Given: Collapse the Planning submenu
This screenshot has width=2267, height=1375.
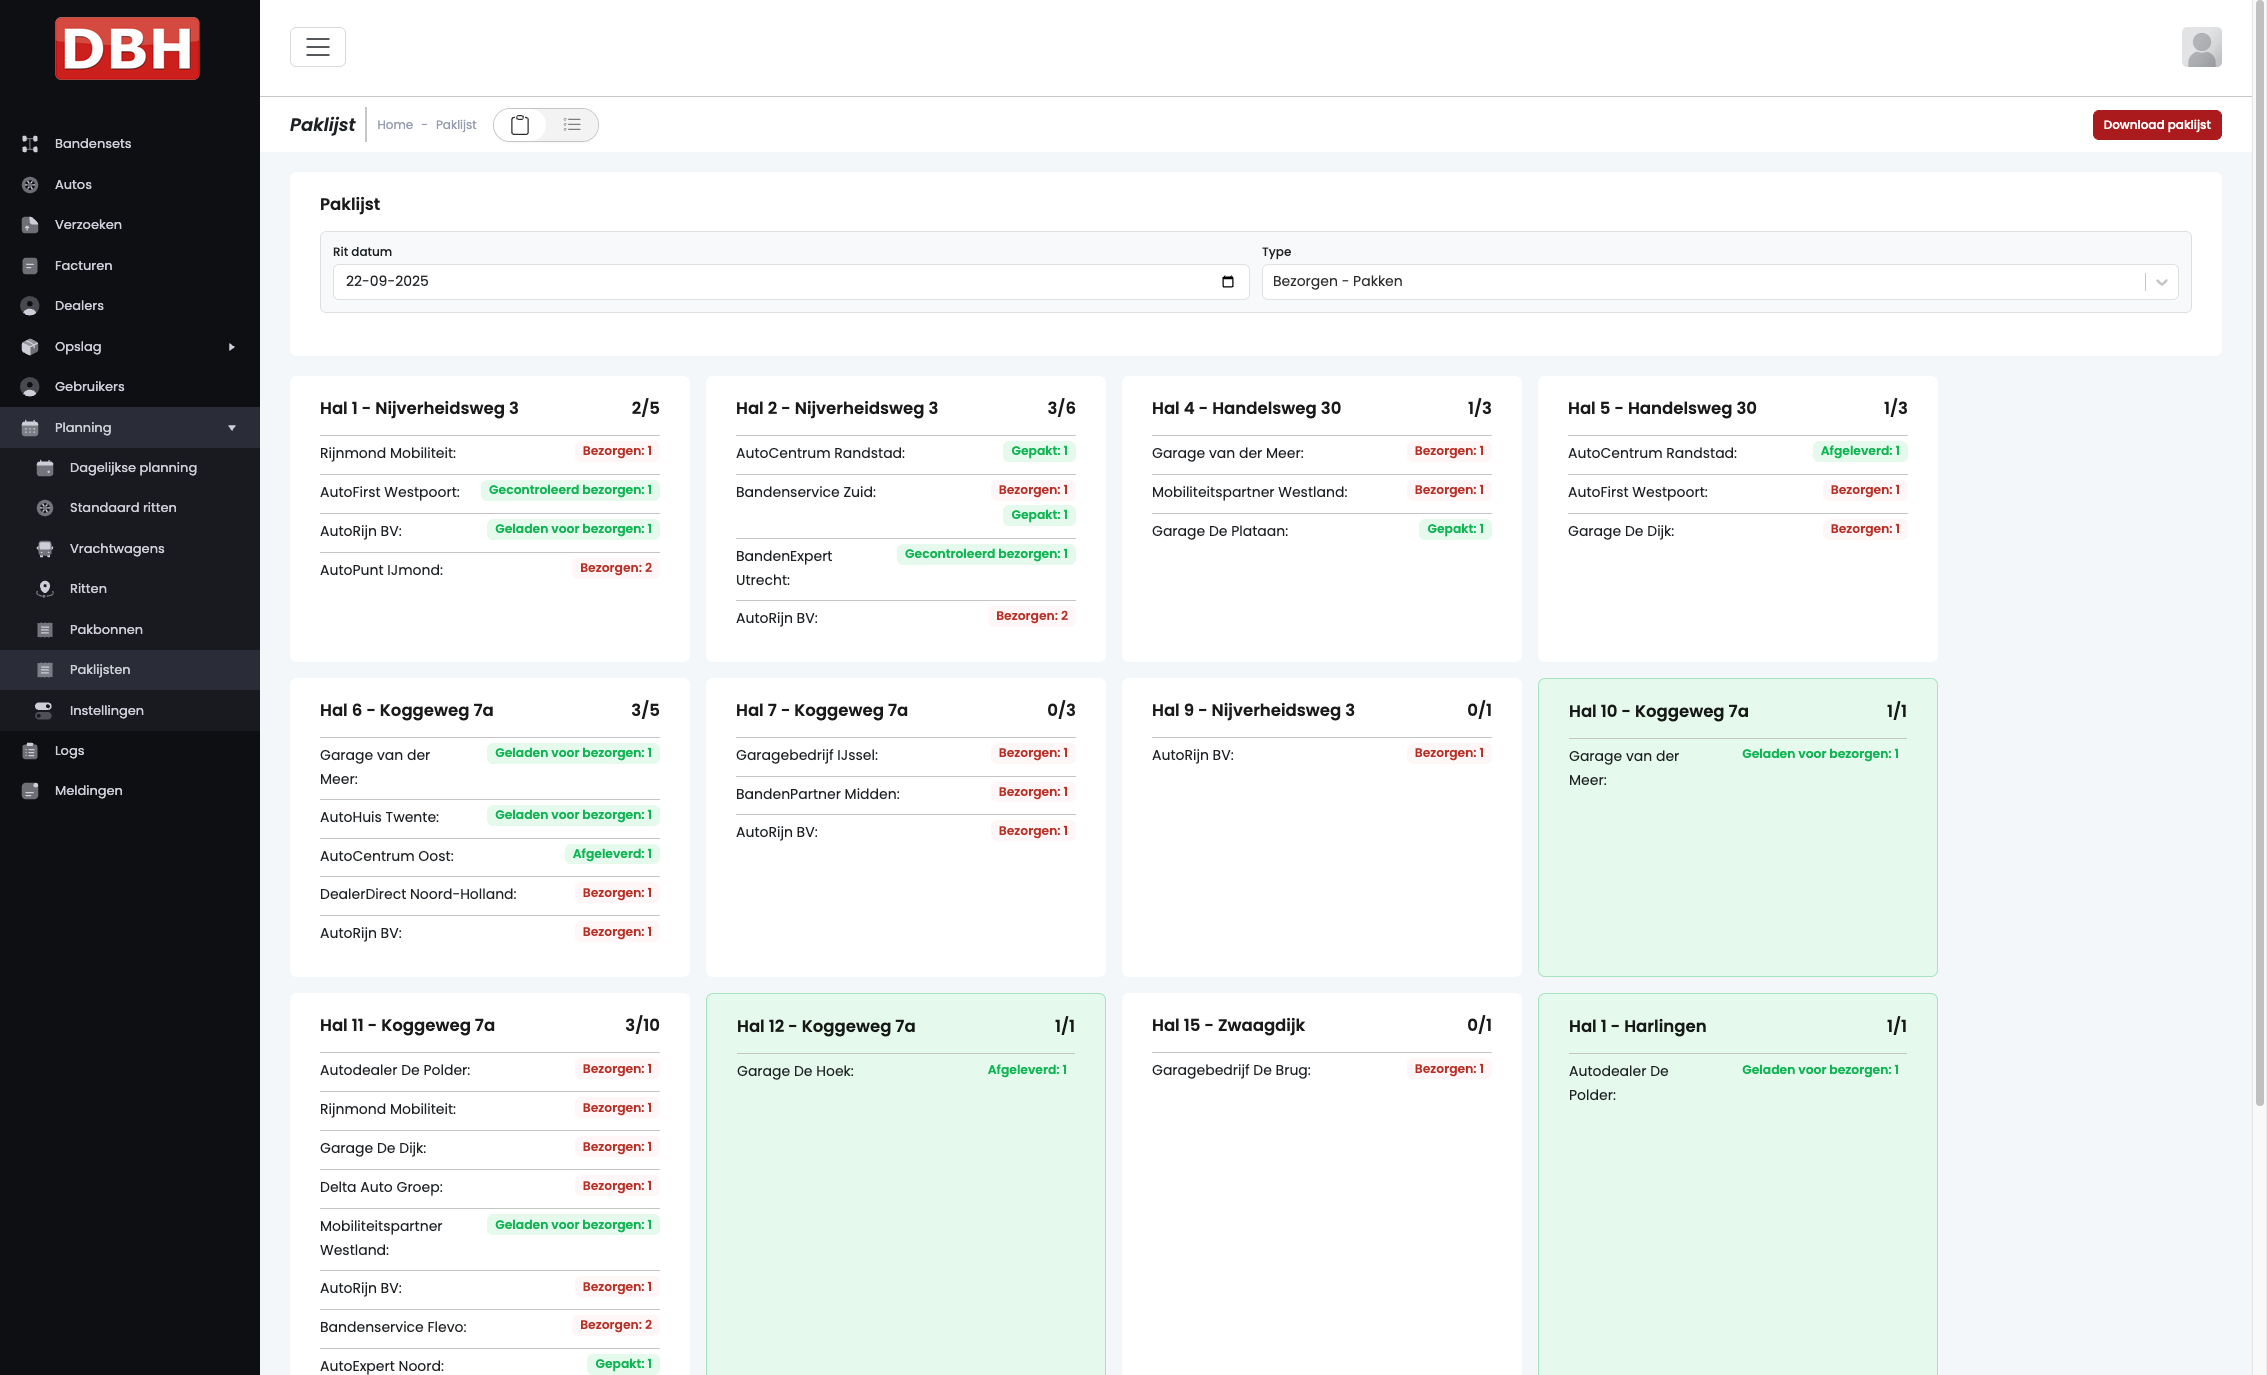Looking at the screenshot, I should coord(231,428).
